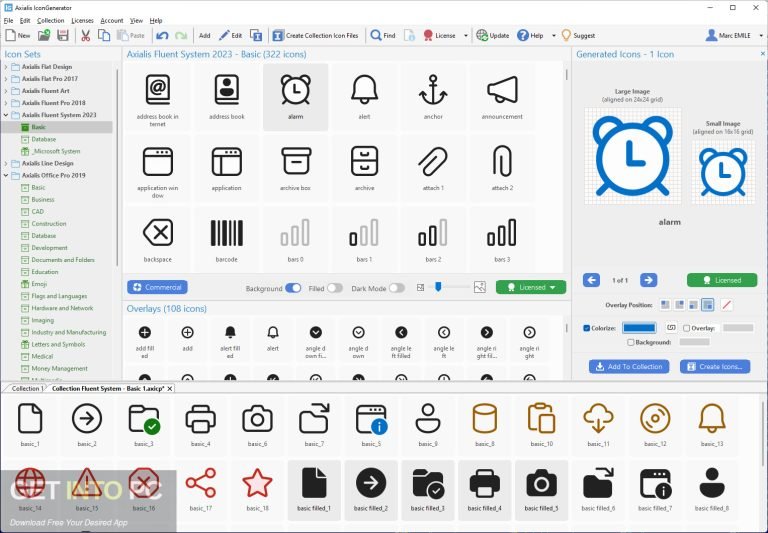Uncheck the Colorize checkbox
Image resolution: width=768 pixels, height=533 pixels.
pyautogui.click(x=586, y=328)
